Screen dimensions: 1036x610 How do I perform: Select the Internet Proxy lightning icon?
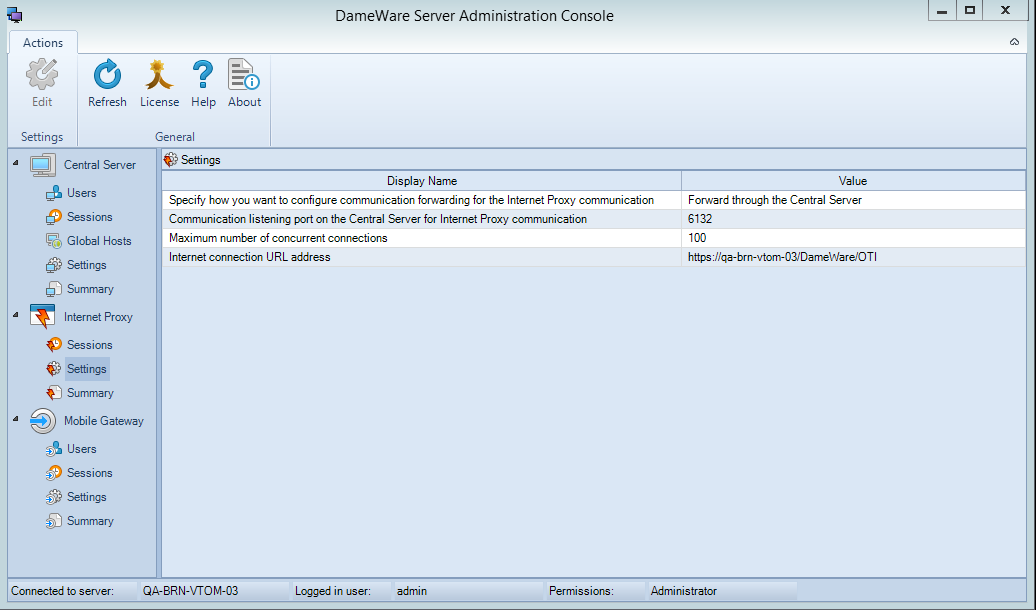pos(43,317)
